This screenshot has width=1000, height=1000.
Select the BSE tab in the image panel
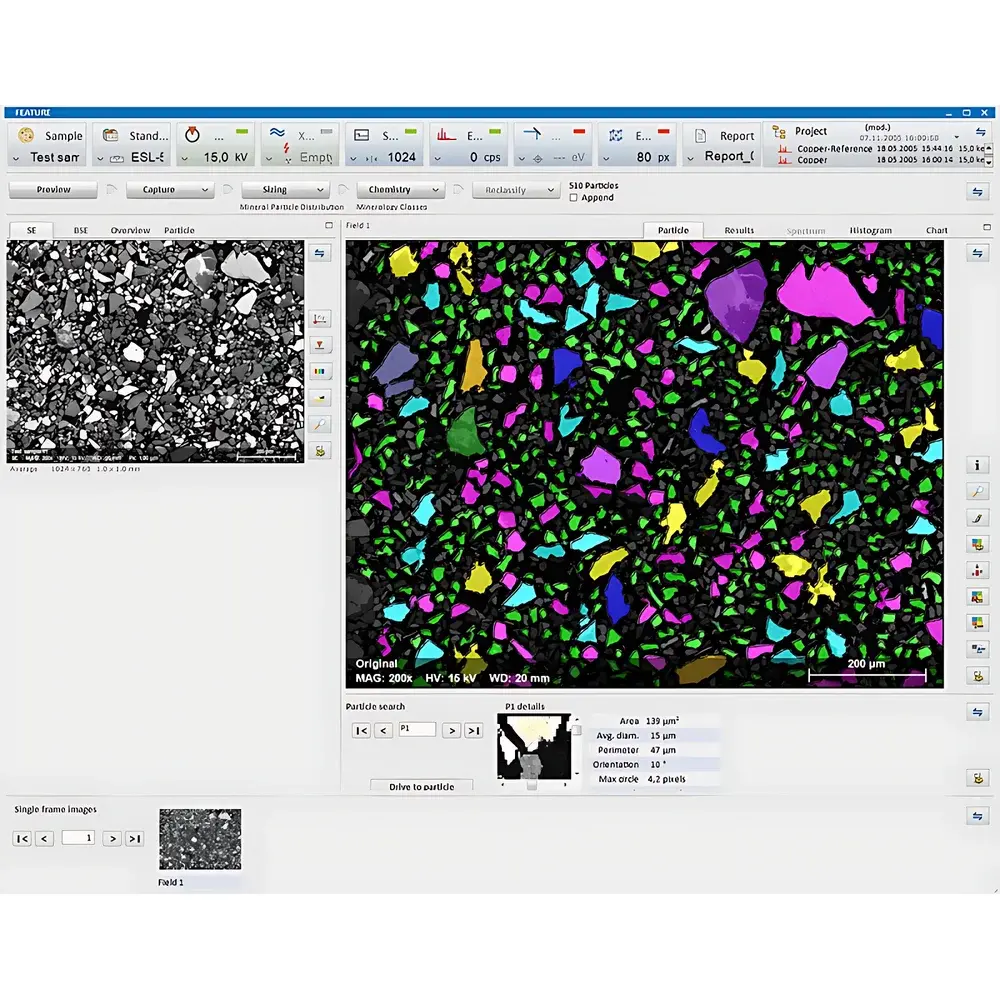(x=80, y=230)
